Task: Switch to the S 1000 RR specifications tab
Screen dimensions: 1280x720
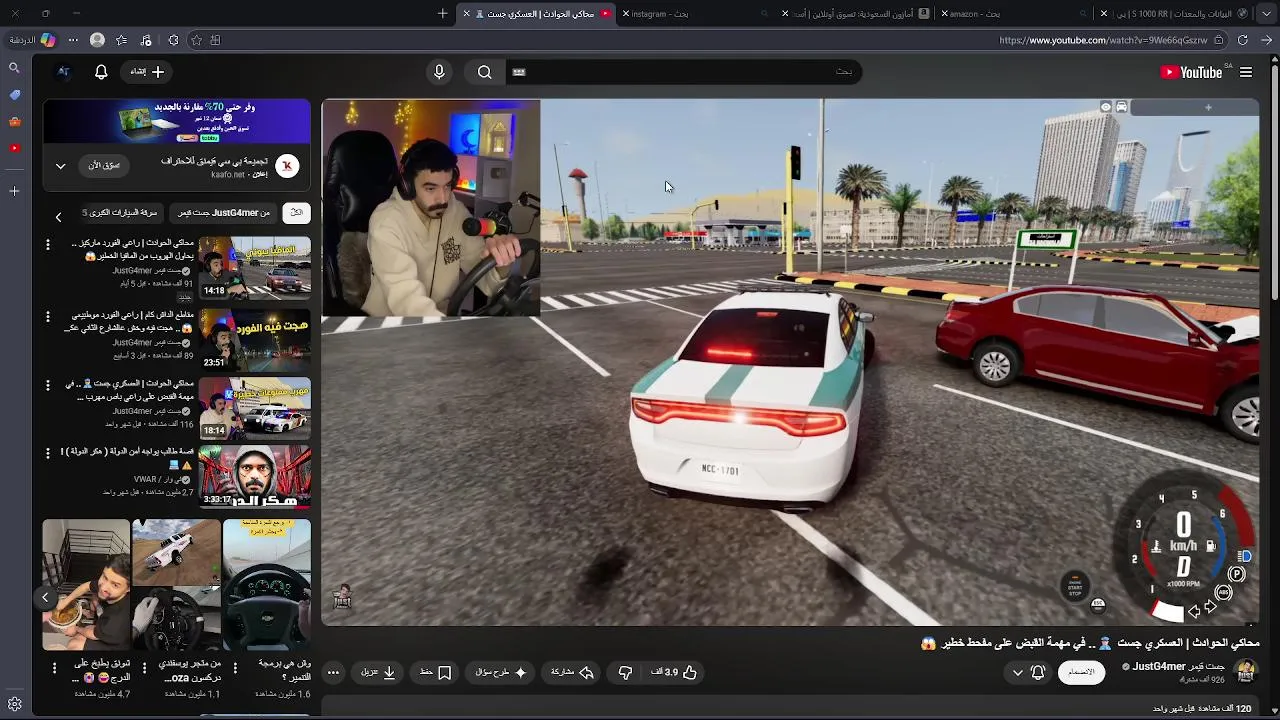Action: pos(1176,13)
